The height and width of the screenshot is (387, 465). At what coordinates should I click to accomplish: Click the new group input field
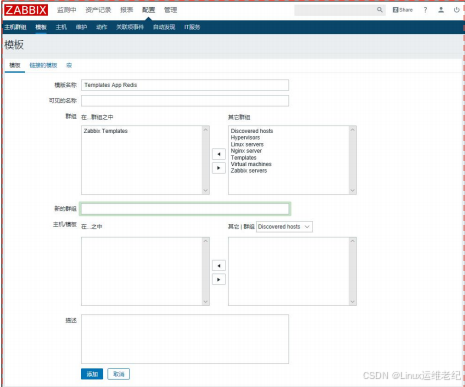click(185, 209)
